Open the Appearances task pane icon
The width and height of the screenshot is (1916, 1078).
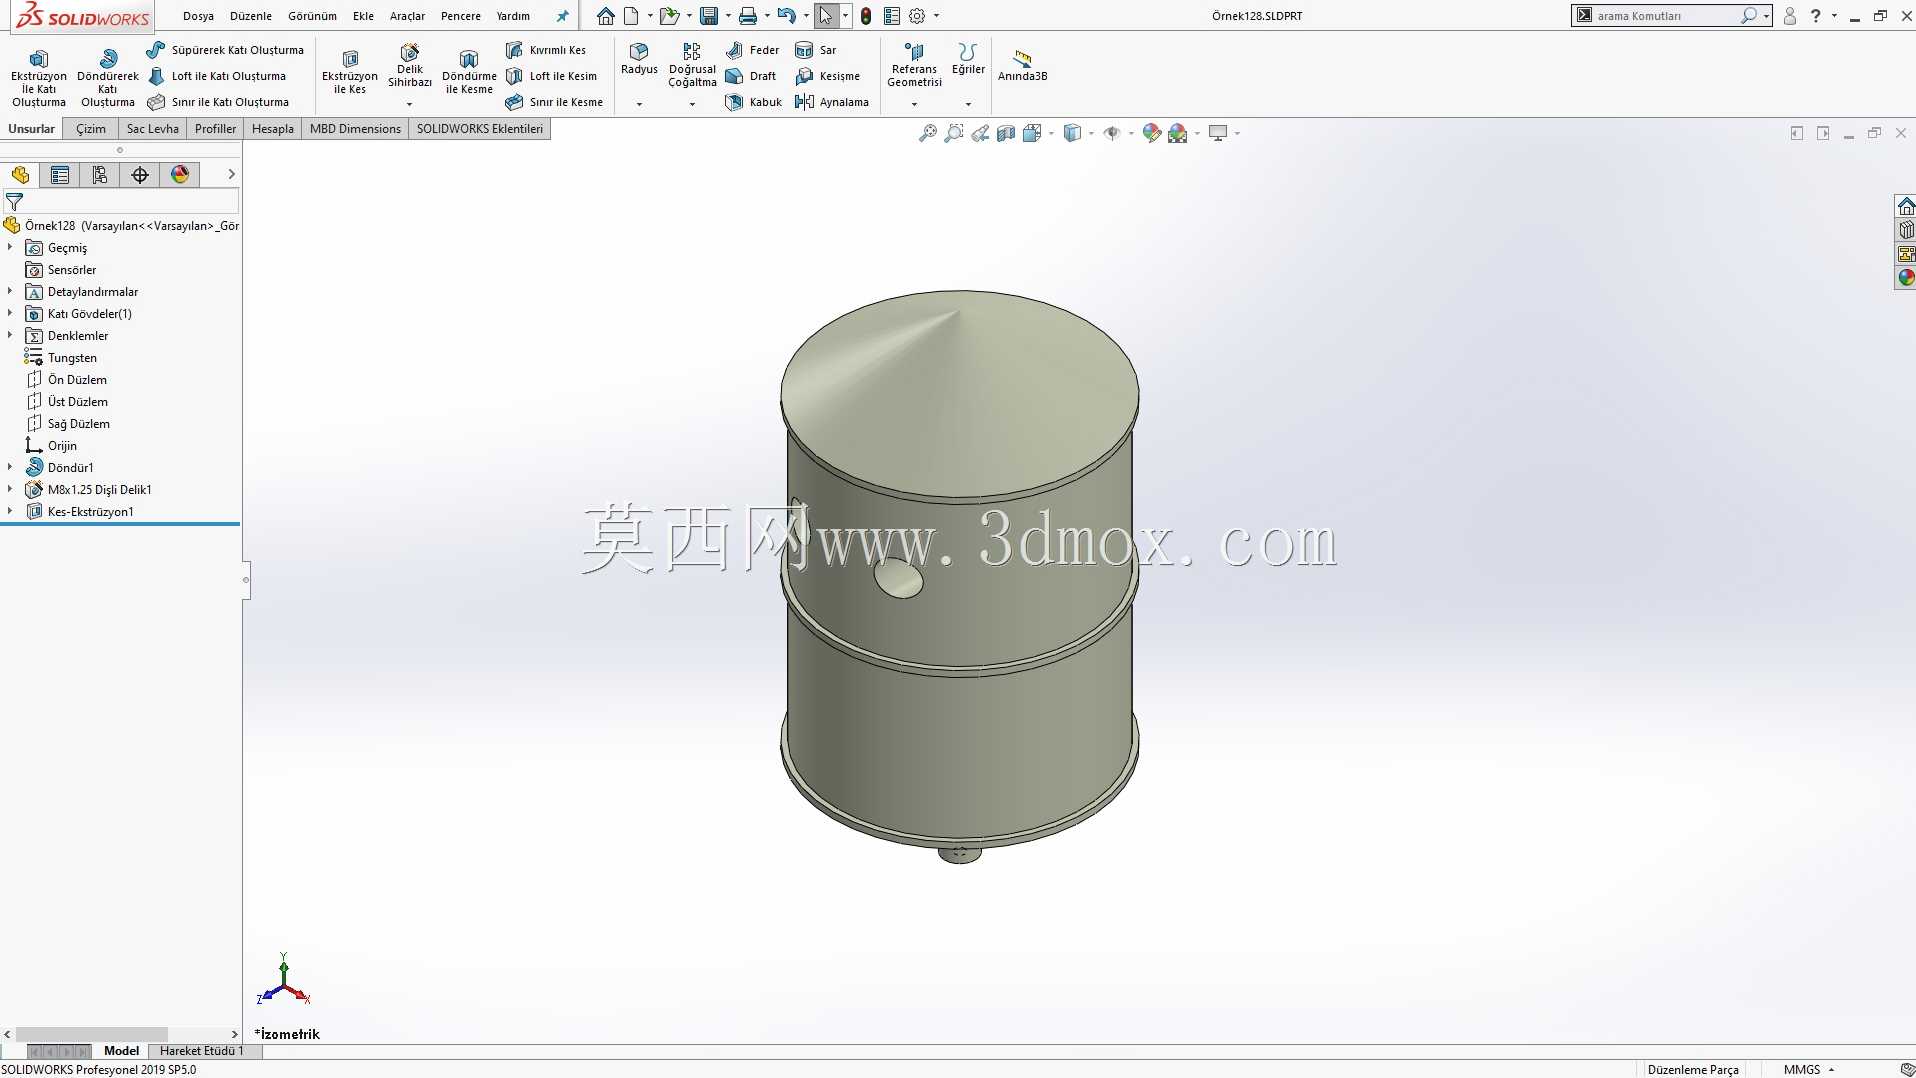1906,278
